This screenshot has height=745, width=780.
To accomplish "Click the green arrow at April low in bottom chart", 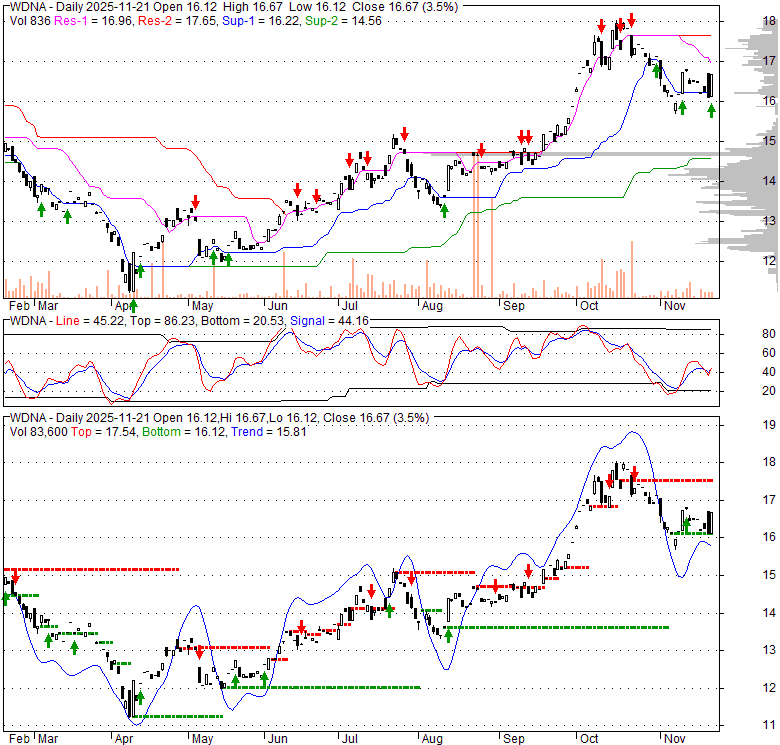I will [140, 697].
